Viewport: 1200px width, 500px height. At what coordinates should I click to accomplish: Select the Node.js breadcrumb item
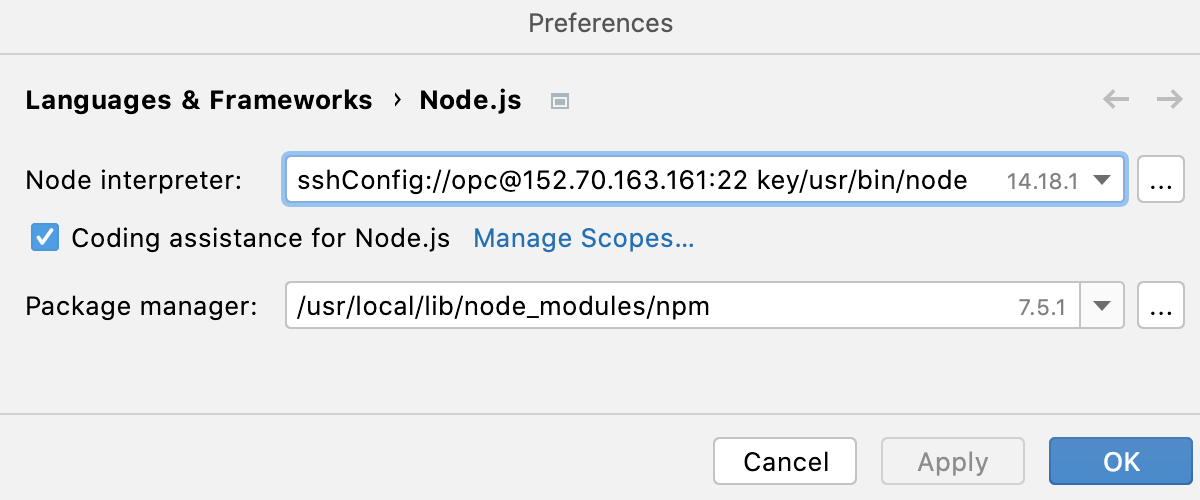[x=470, y=100]
